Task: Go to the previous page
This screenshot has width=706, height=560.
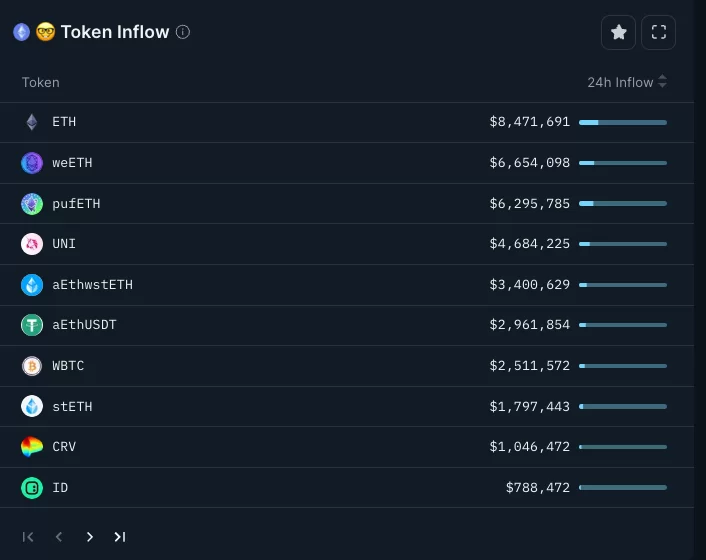Action: point(59,537)
